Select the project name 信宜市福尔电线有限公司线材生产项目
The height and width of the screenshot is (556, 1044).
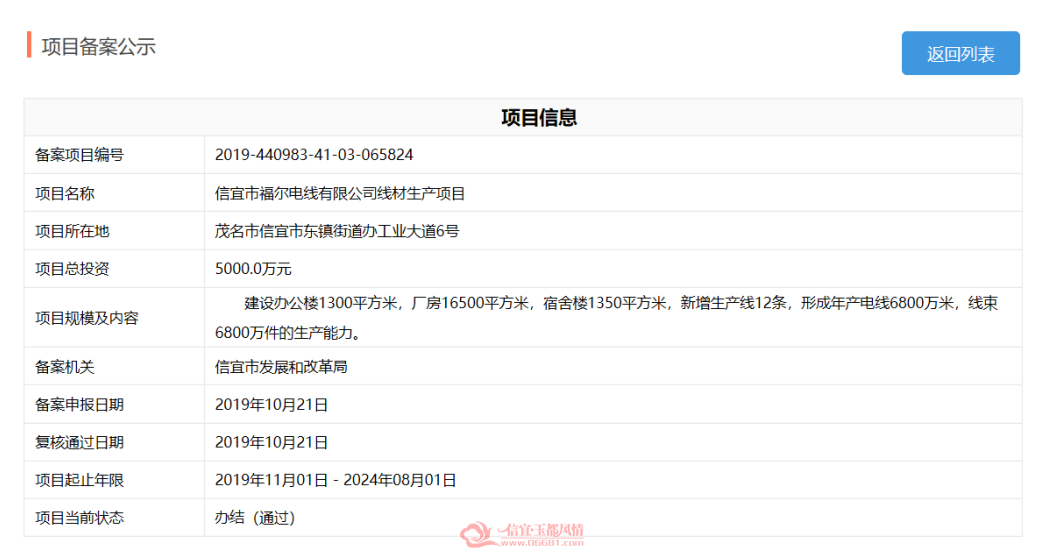pyautogui.click(x=340, y=194)
